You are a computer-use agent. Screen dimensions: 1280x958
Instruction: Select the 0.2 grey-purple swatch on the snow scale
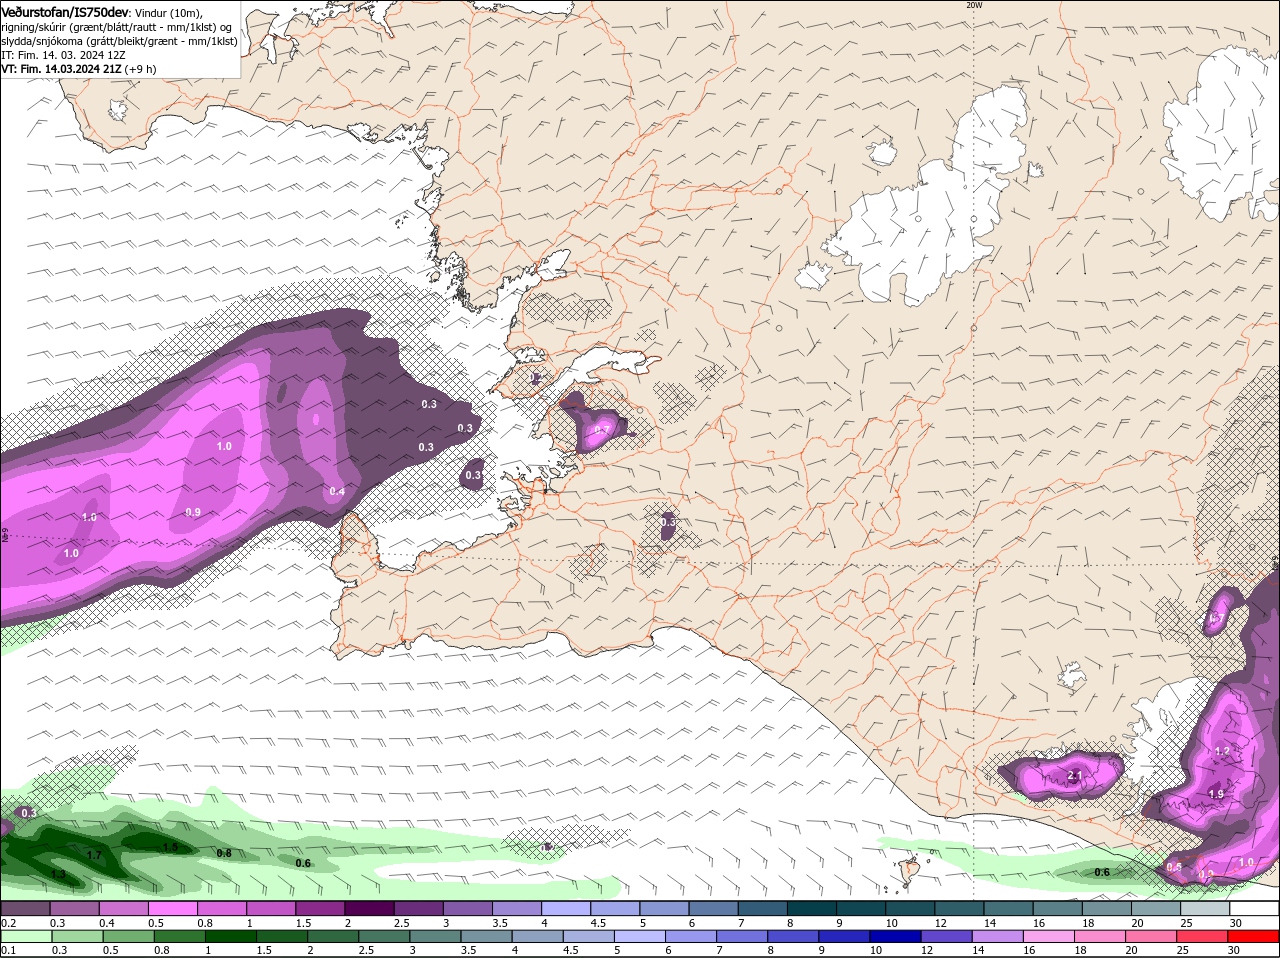[25, 908]
